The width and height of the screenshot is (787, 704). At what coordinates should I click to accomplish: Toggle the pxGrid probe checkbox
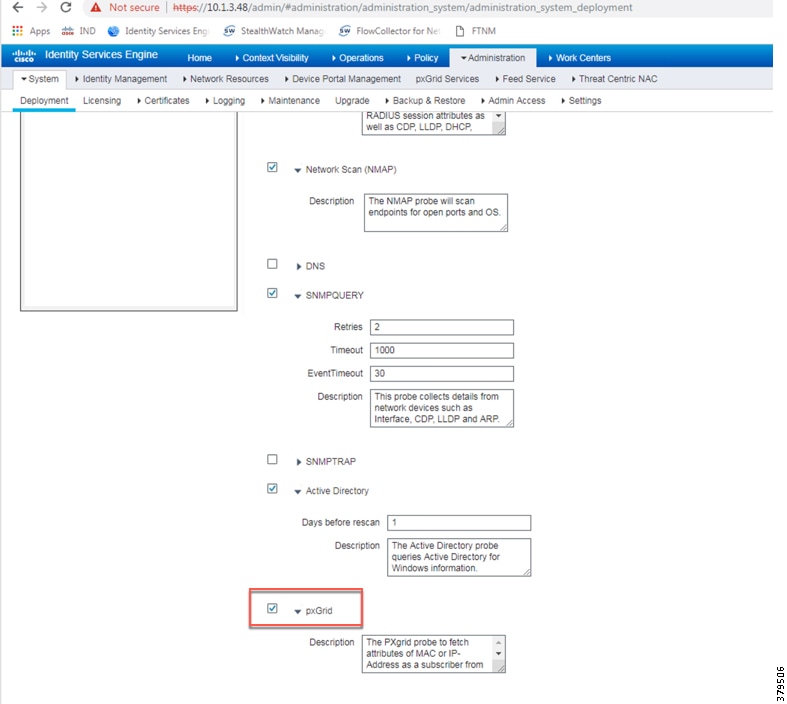[272, 609]
